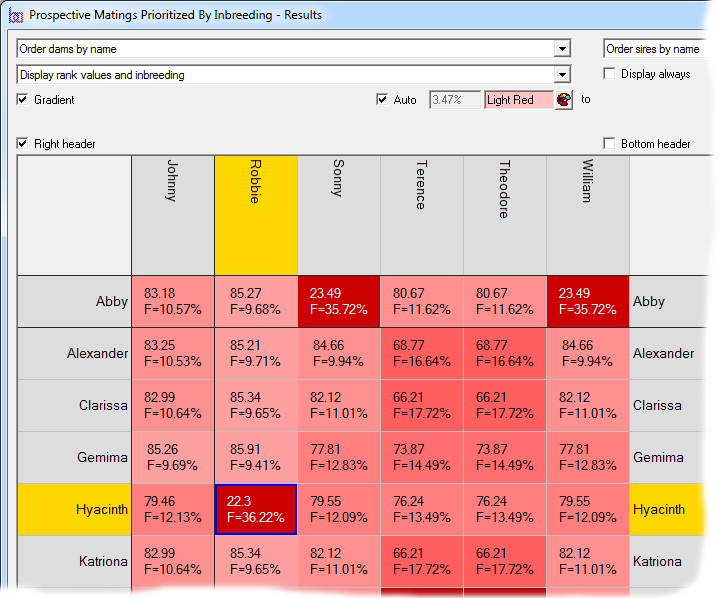Screen dimensions: 719x598
Task: Enable the Bottom header checkbox
Action: coord(609,144)
